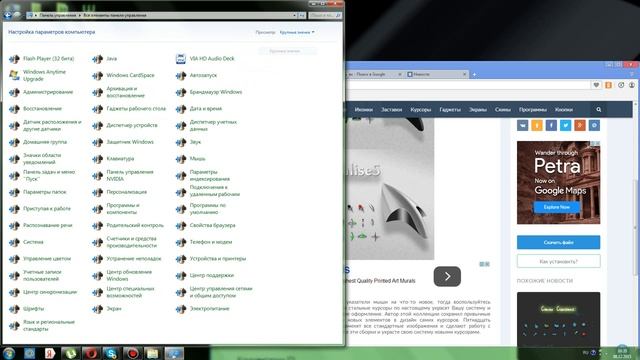This screenshot has height=360, width=640.
Task: Open Курсоры section in site menu
Action: pyautogui.click(x=421, y=110)
